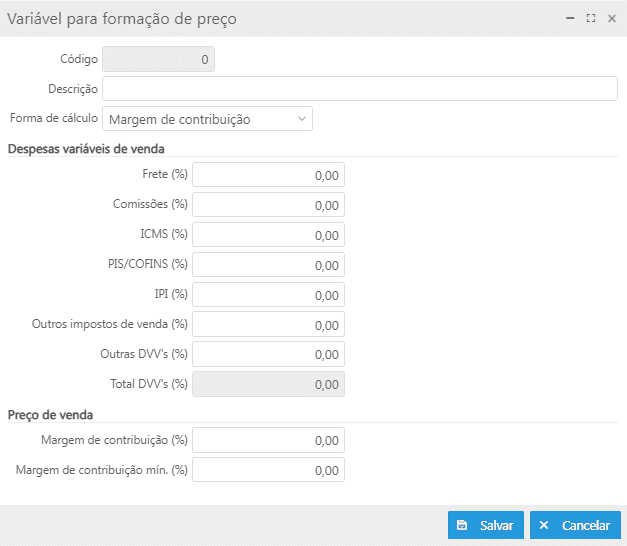Focus the Margem de contribuição (%) input
The width and height of the screenshot is (627, 546).
point(268,440)
